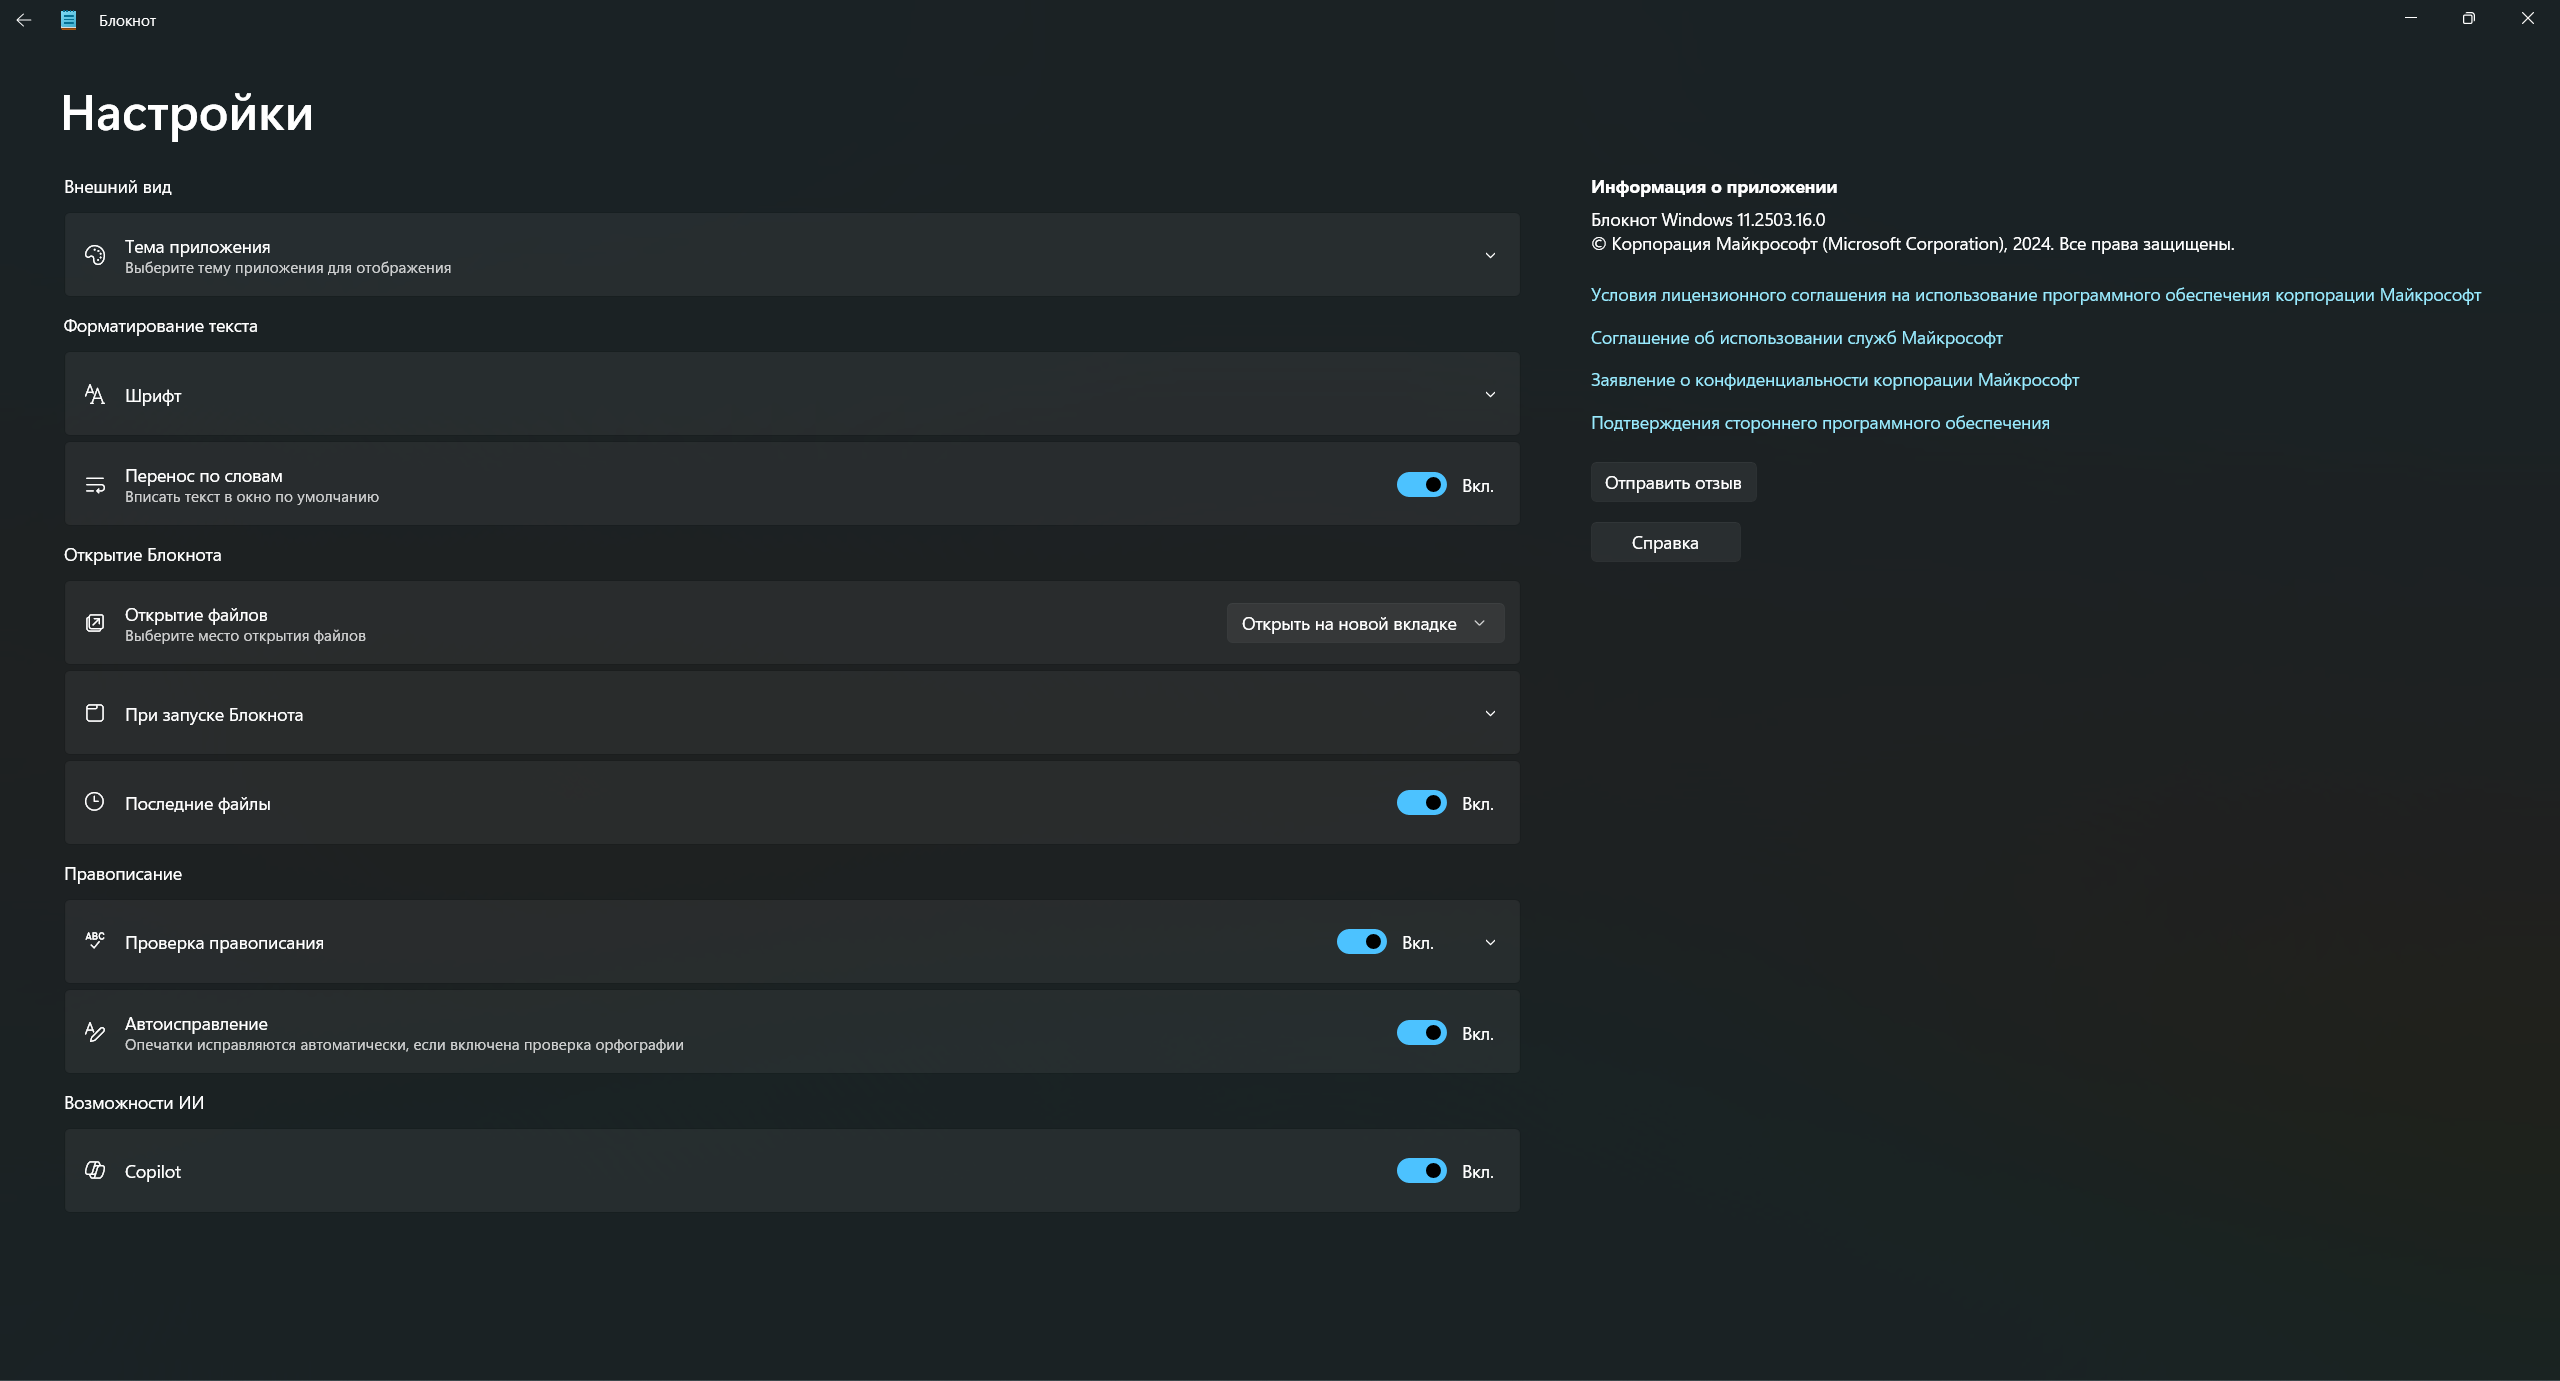Click the font icon beside Шрифт
This screenshot has width=2560, height=1381.
click(95, 394)
